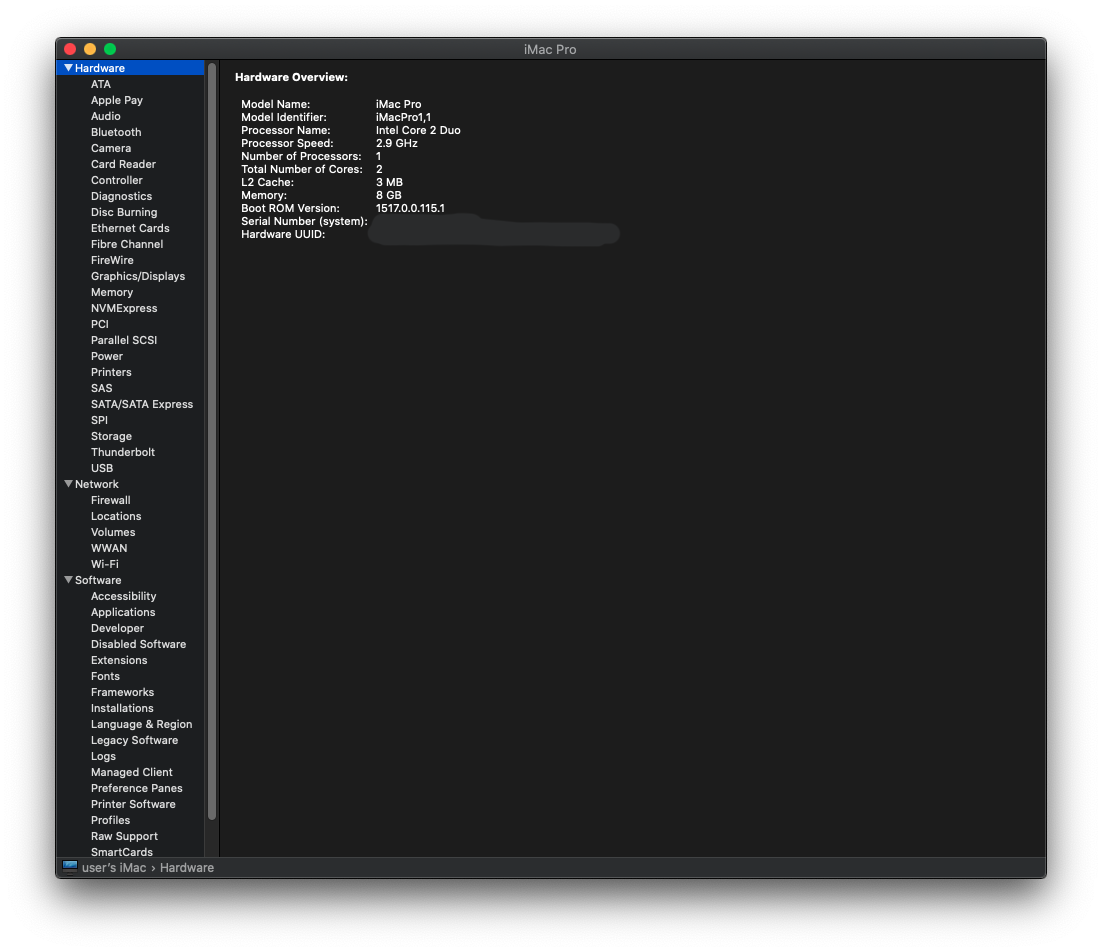Image resolution: width=1102 pixels, height=952 pixels.
Task: Click Hardware in bottom path bar
Action: pyautogui.click(x=187, y=868)
